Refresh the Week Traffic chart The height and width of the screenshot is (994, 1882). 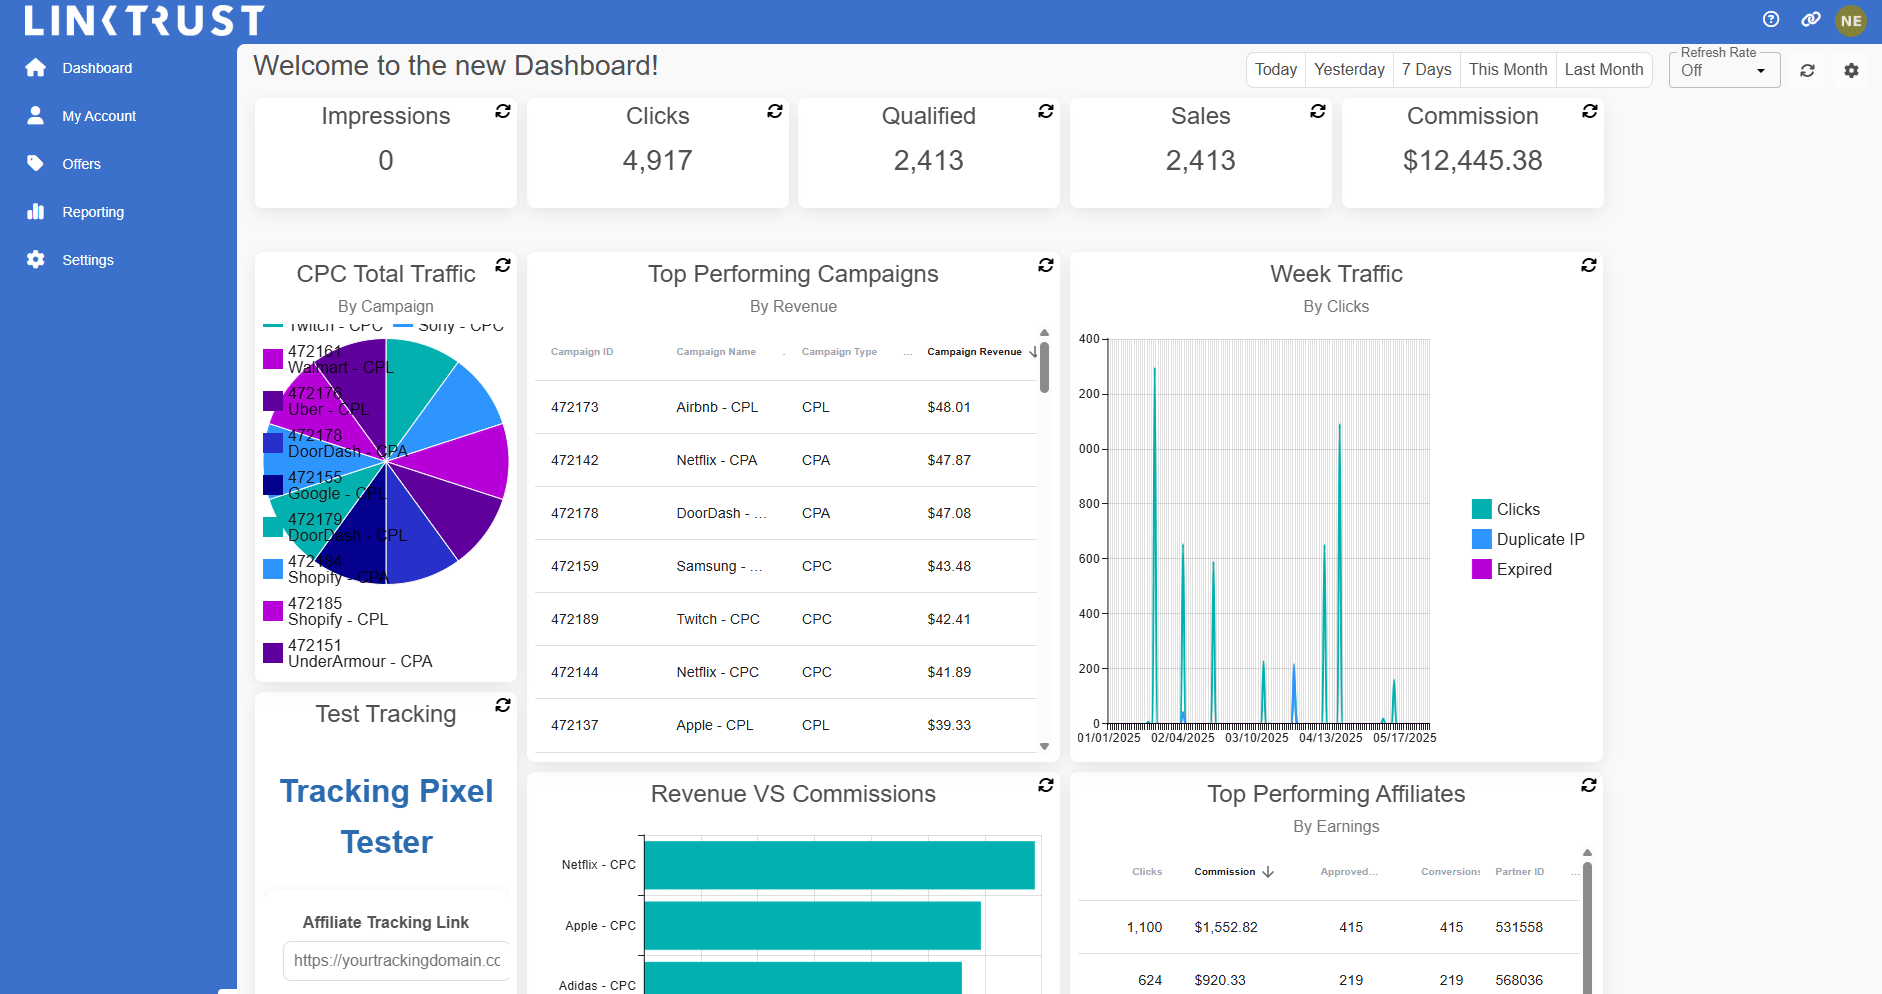pos(1588,265)
